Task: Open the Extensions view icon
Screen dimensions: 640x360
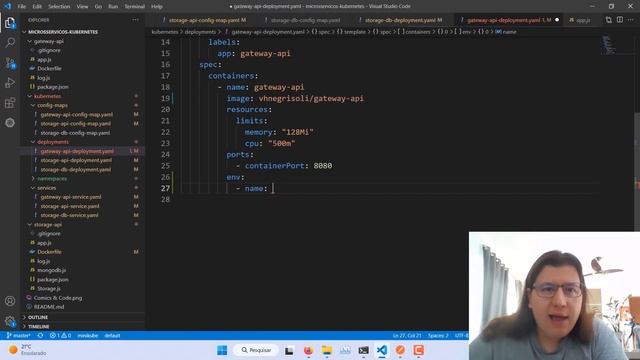Action: click(10, 103)
